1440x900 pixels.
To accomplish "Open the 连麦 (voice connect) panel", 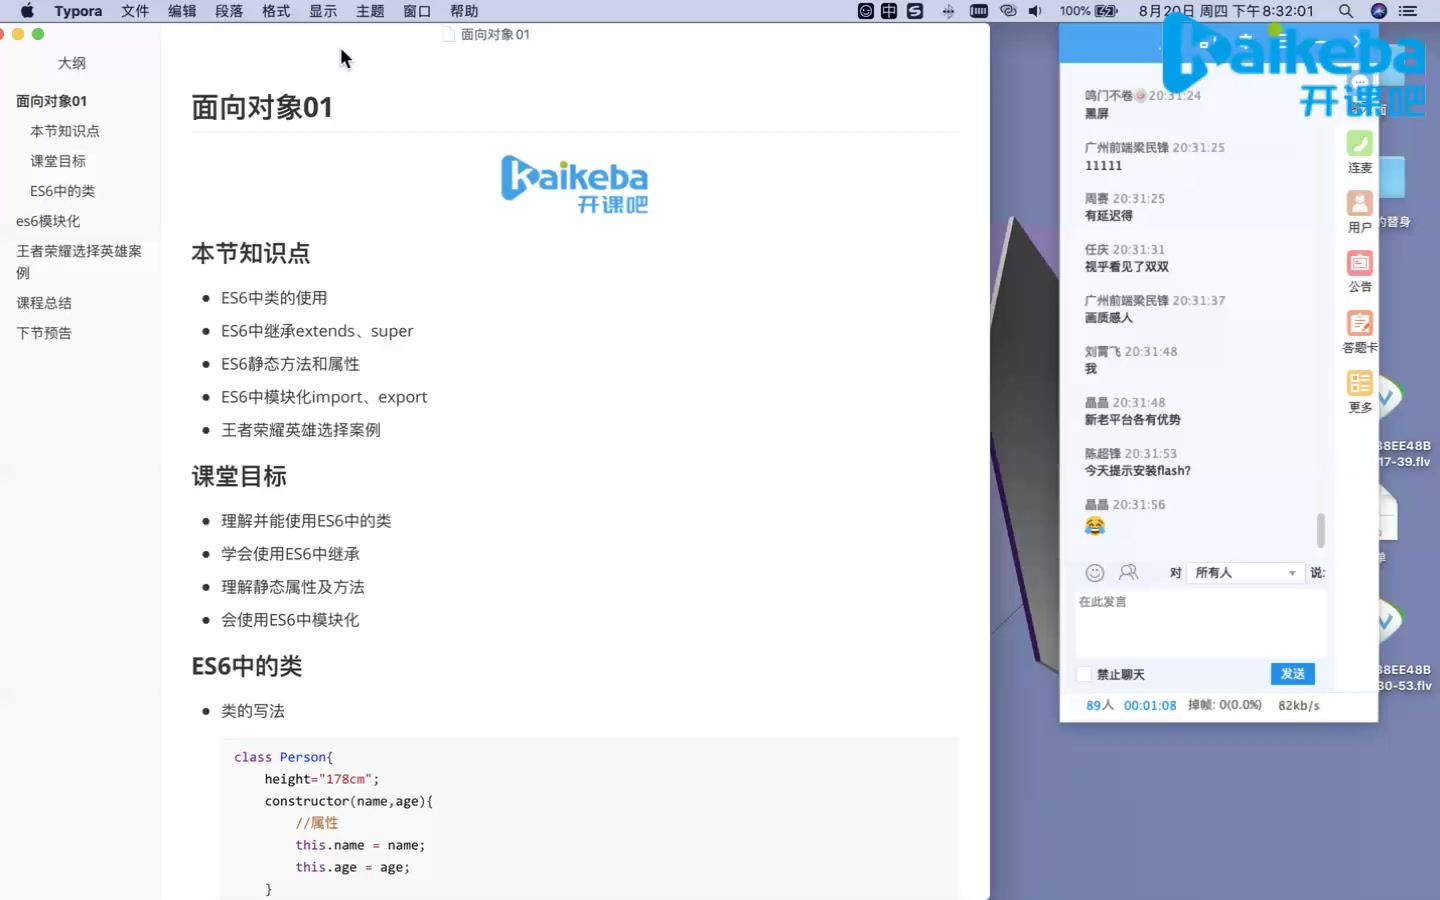I will pos(1359,152).
